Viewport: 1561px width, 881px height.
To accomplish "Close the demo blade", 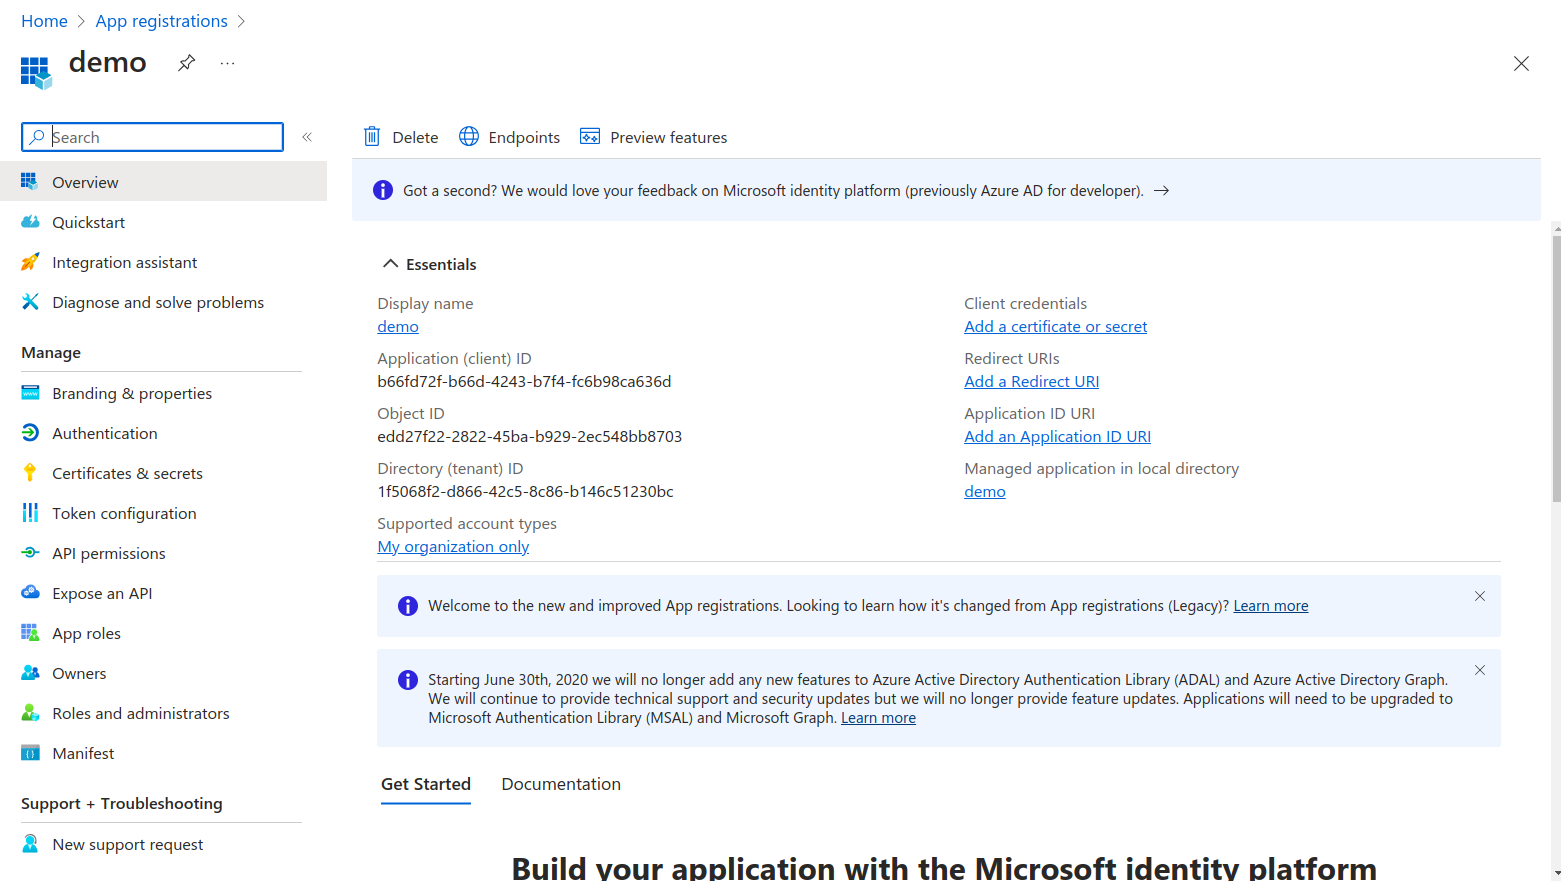I will [x=1521, y=63].
